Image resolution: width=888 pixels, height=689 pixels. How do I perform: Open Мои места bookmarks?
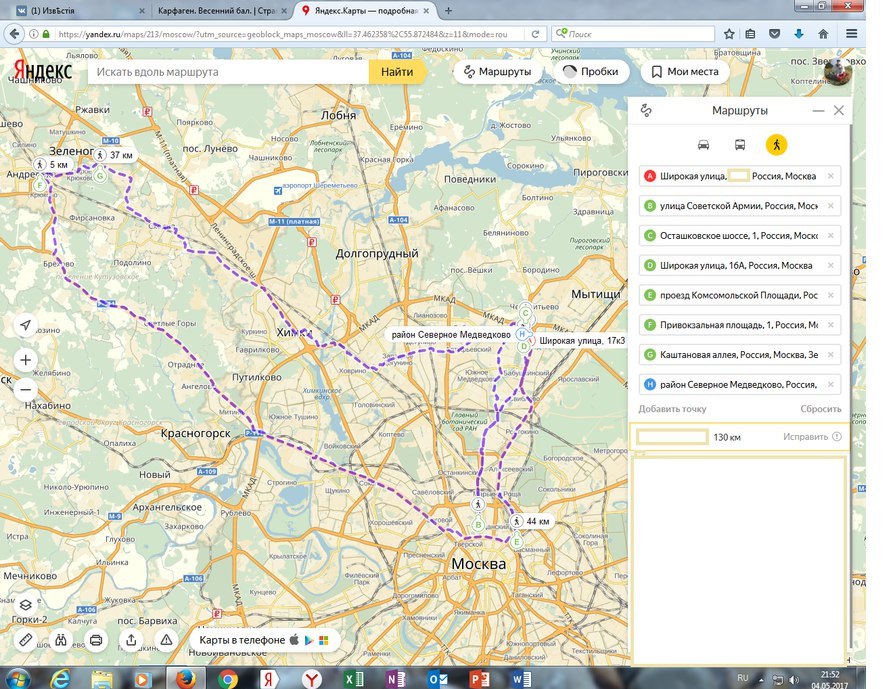684,72
